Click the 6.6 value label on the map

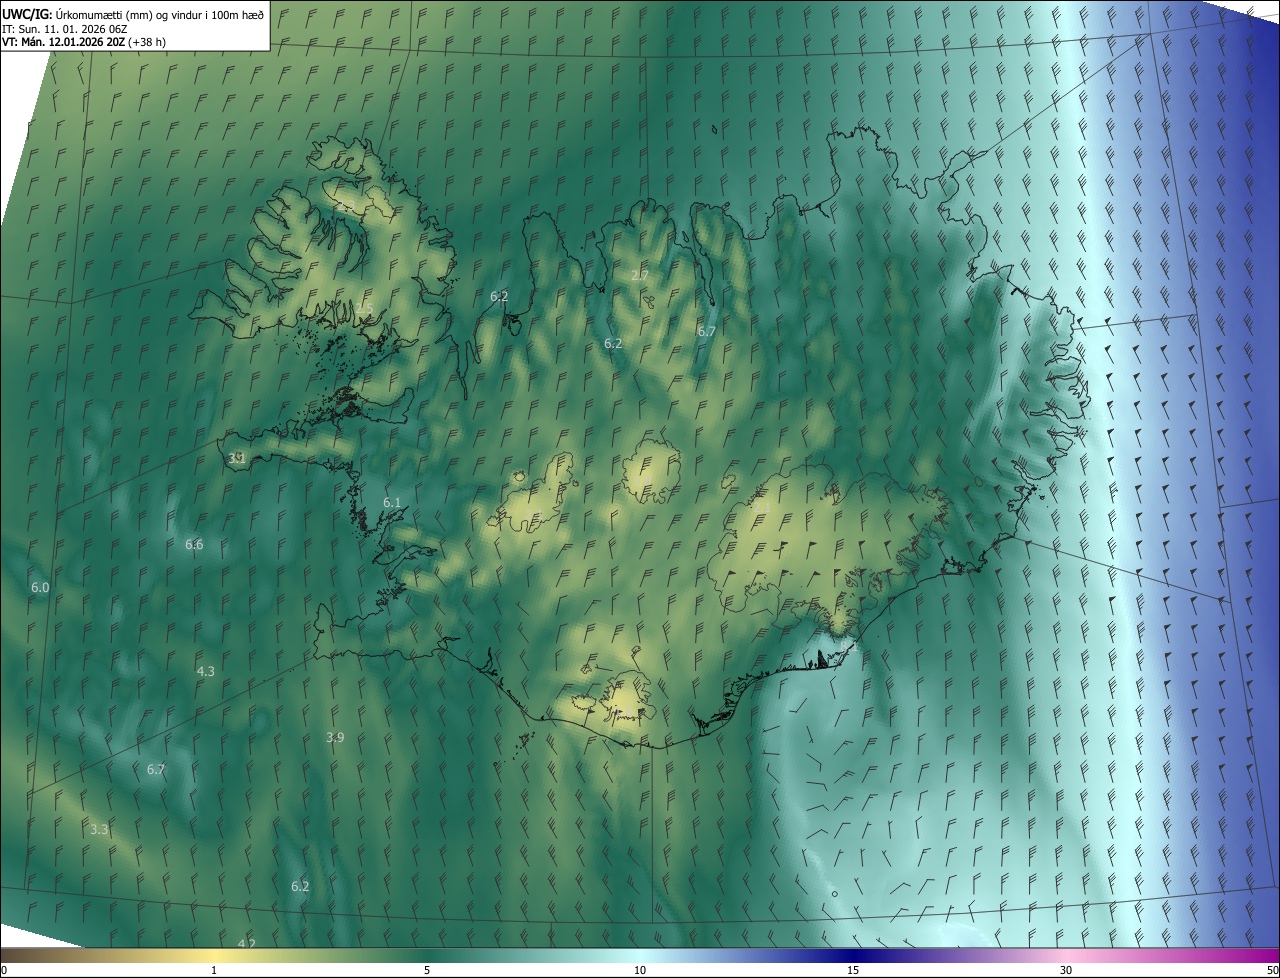[x=194, y=545]
